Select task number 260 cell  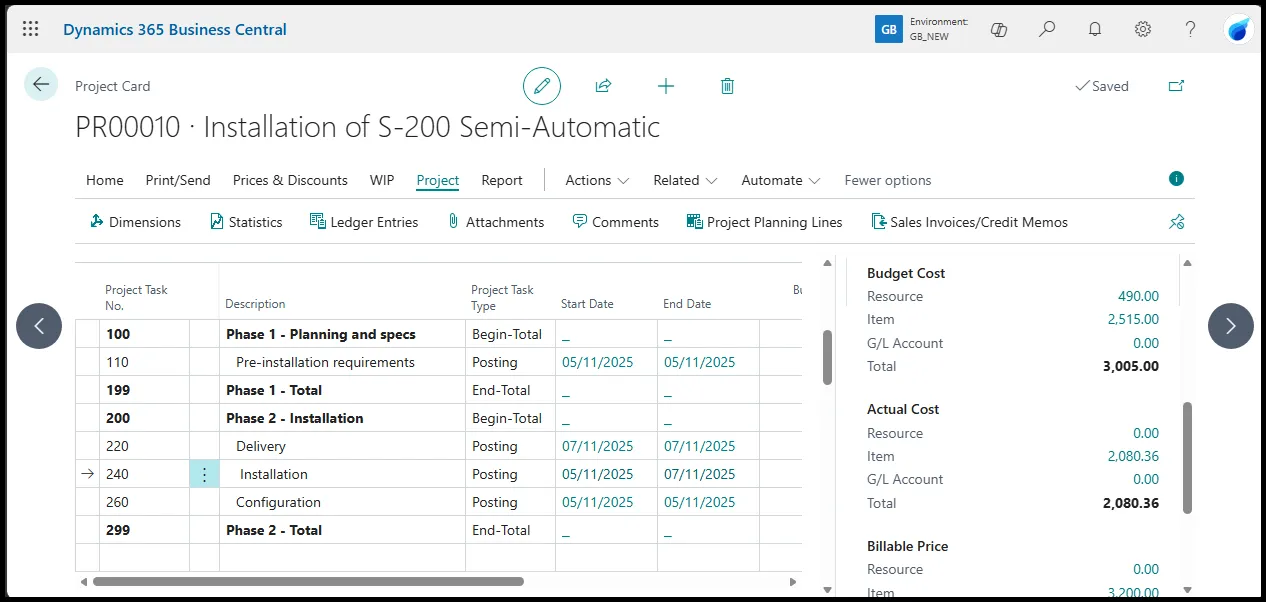point(145,502)
